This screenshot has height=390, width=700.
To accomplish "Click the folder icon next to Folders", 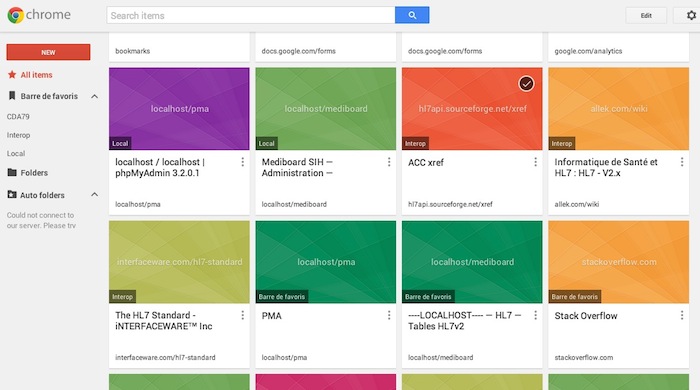I will (12, 172).
